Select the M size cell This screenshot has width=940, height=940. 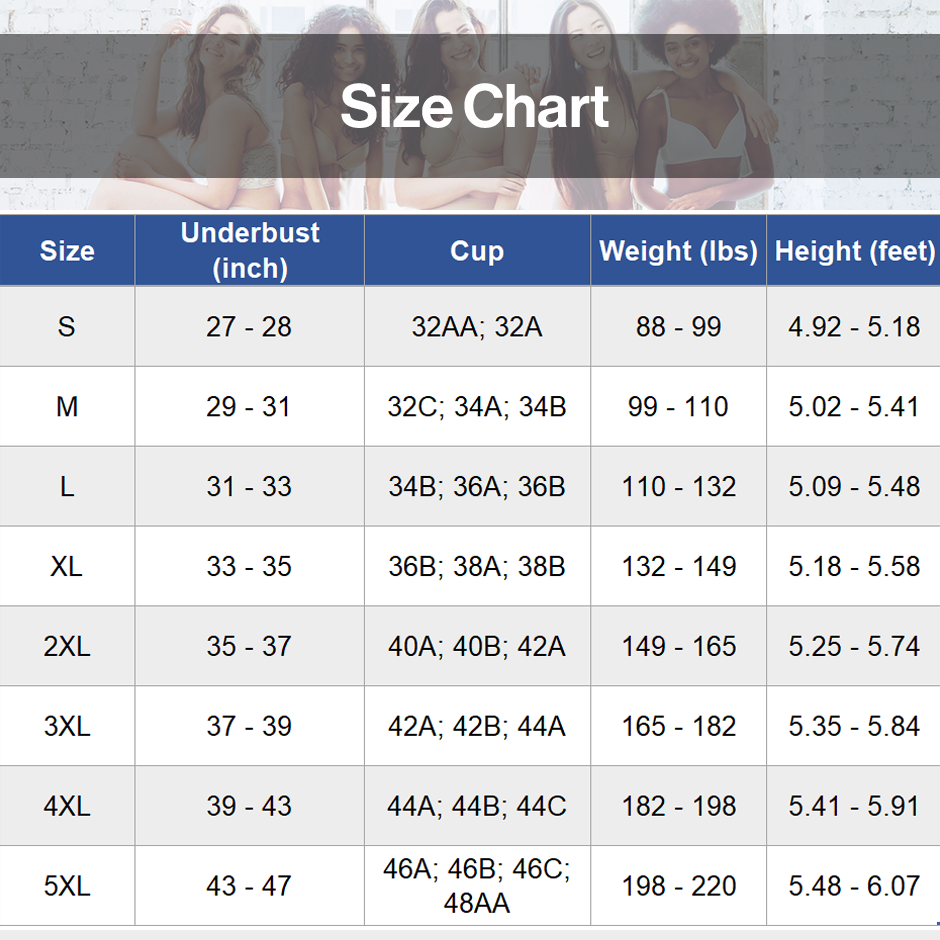(x=67, y=407)
